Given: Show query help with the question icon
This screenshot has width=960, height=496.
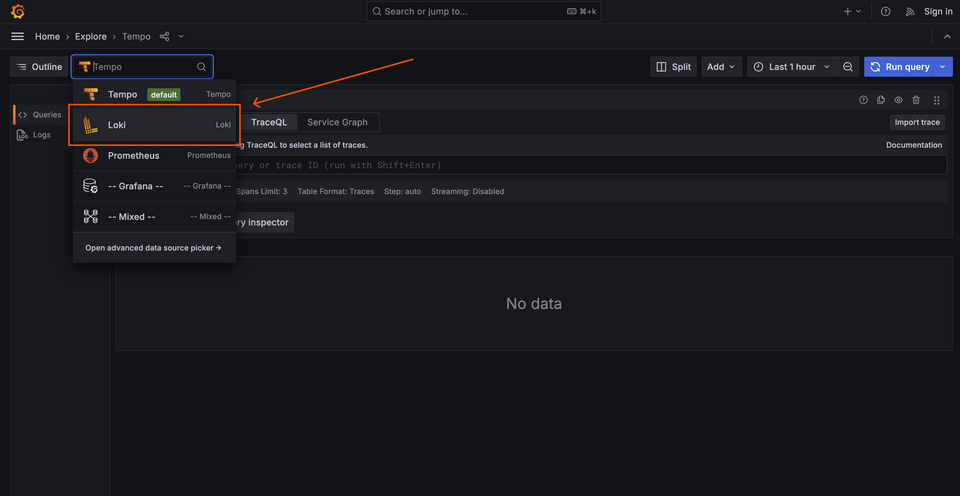Looking at the screenshot, I should pyautogui.click(x=863, y=100).
